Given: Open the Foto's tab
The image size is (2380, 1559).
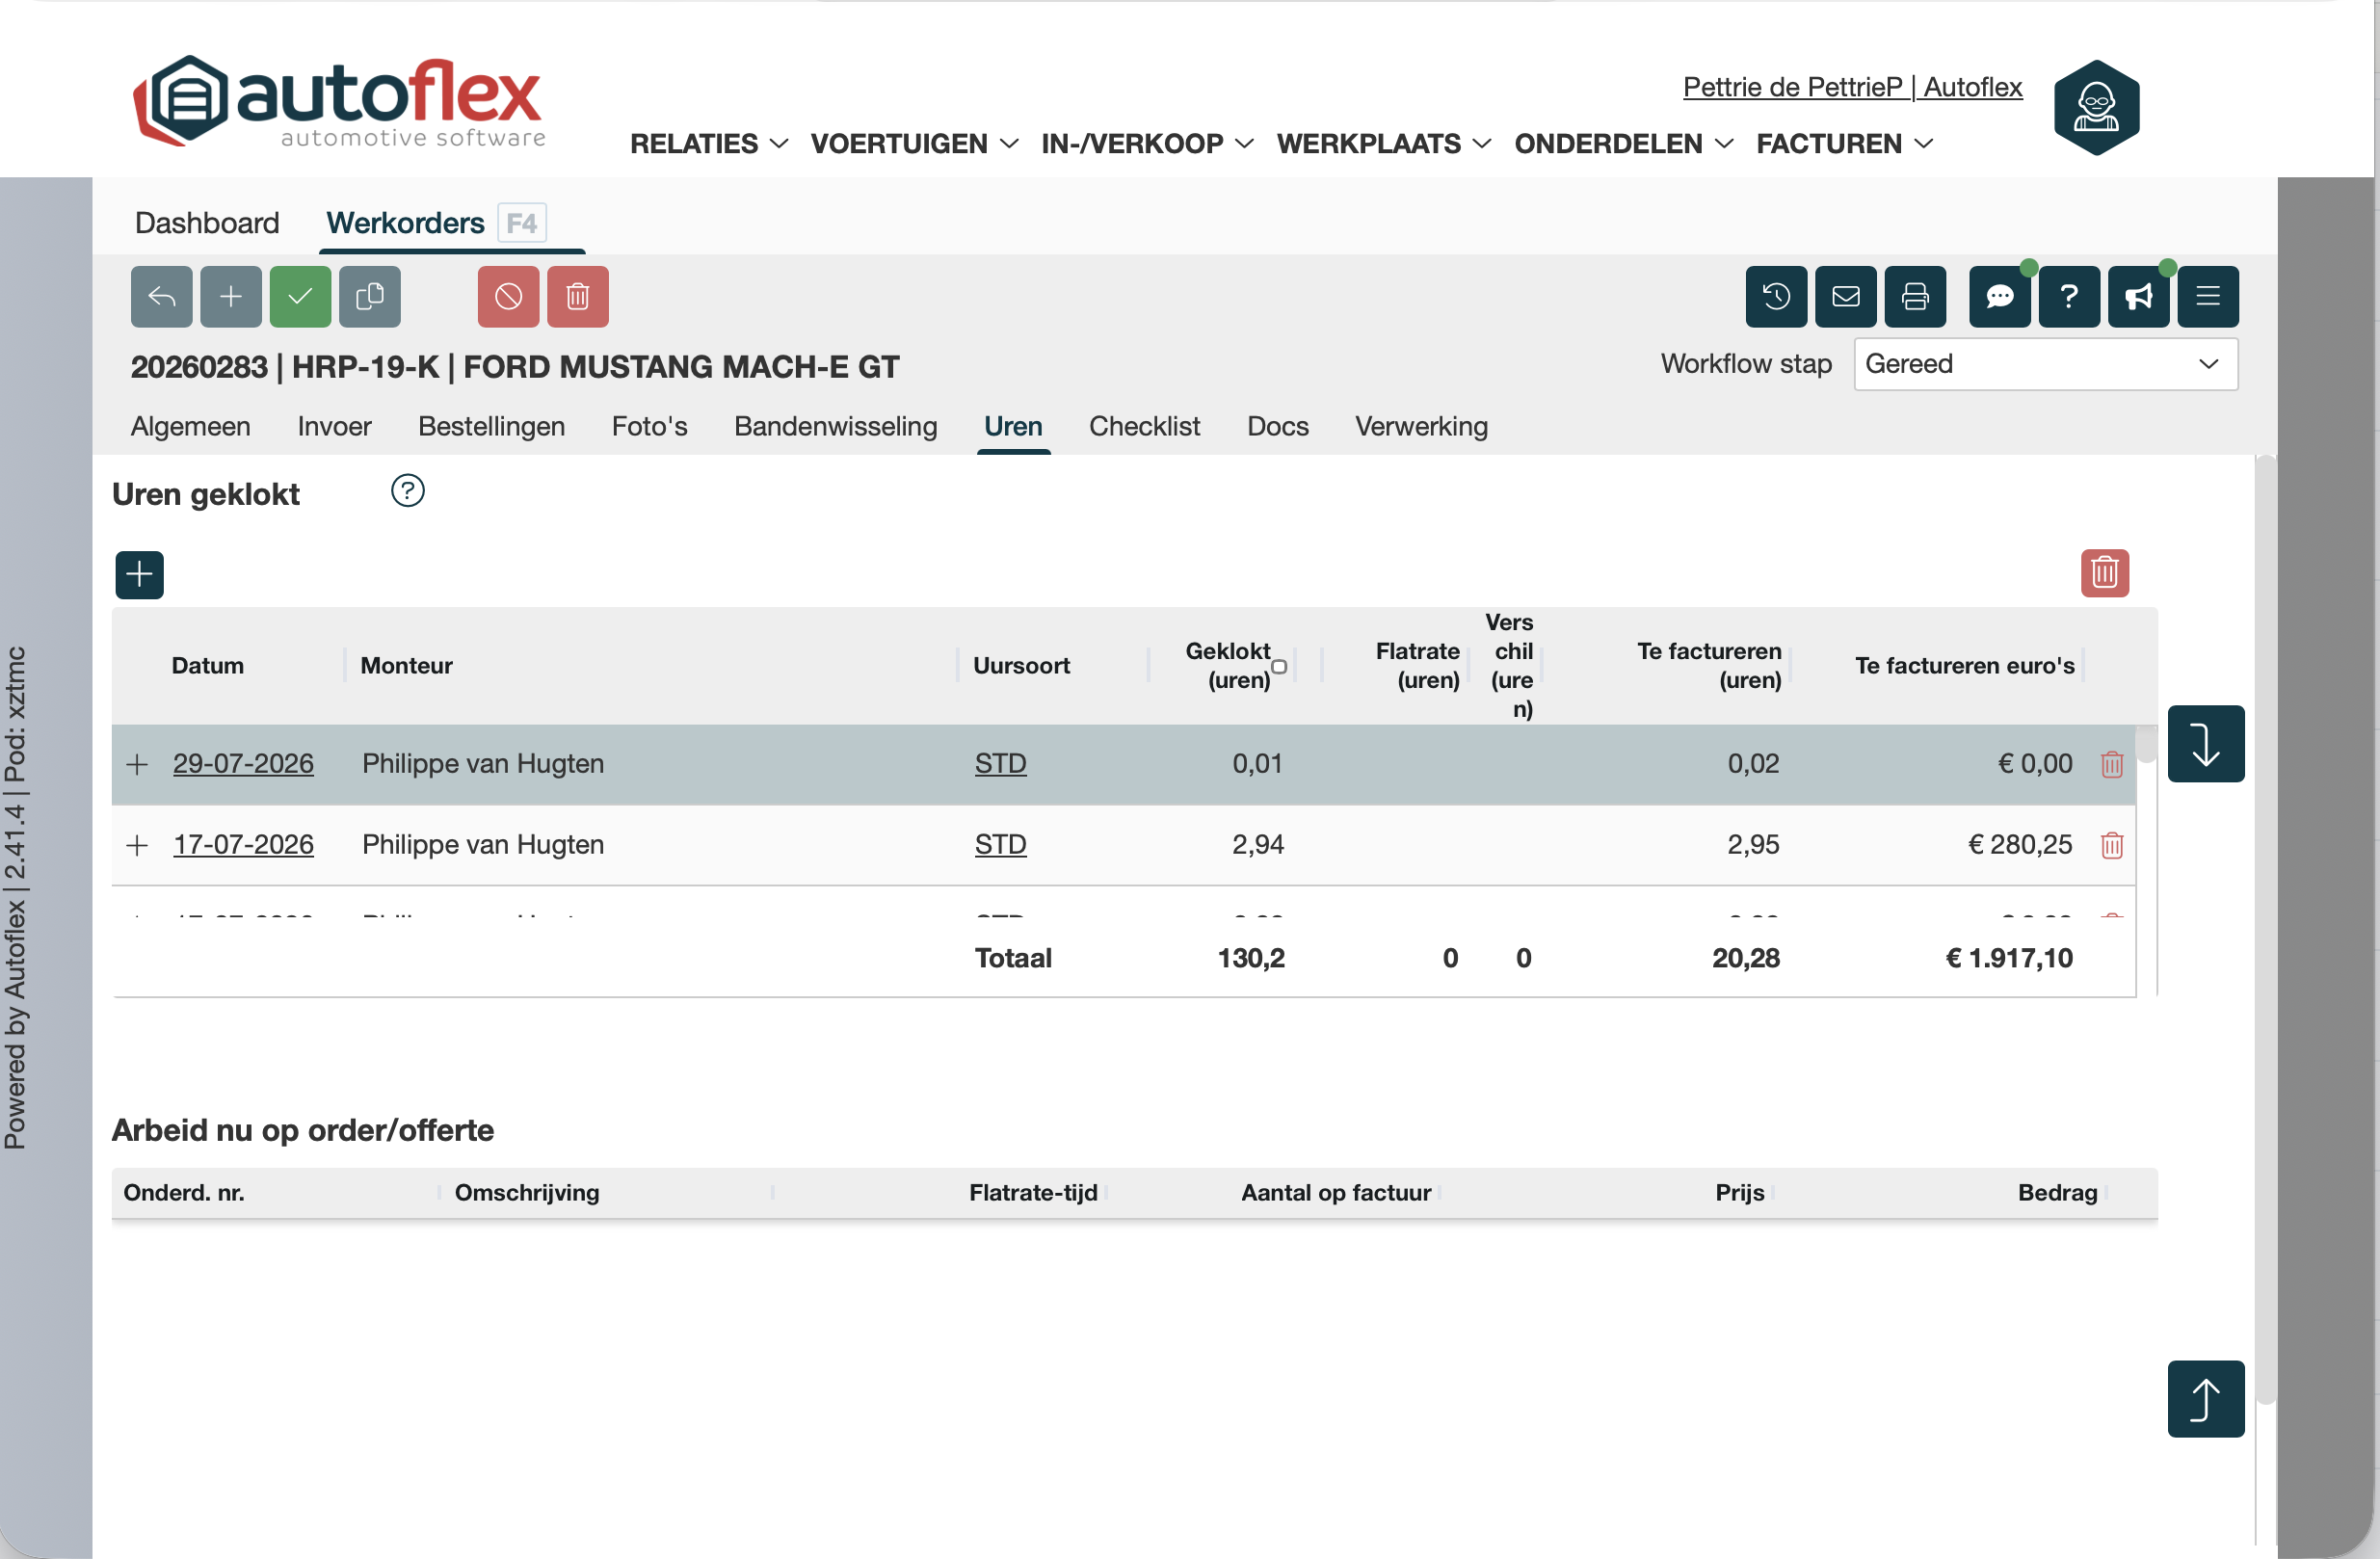Looking at the screenshot, I should (x=649, y=426).
